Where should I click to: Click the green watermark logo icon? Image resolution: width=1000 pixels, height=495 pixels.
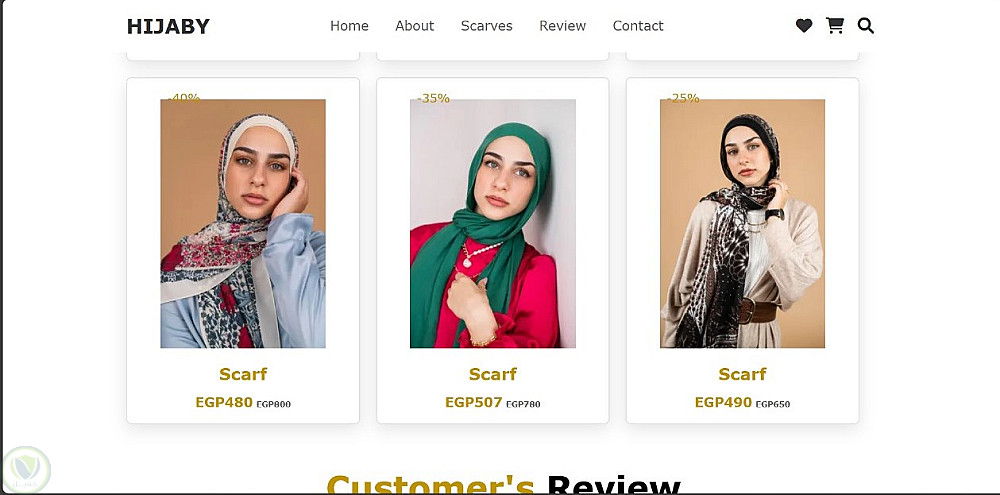[x=26, y=470]
